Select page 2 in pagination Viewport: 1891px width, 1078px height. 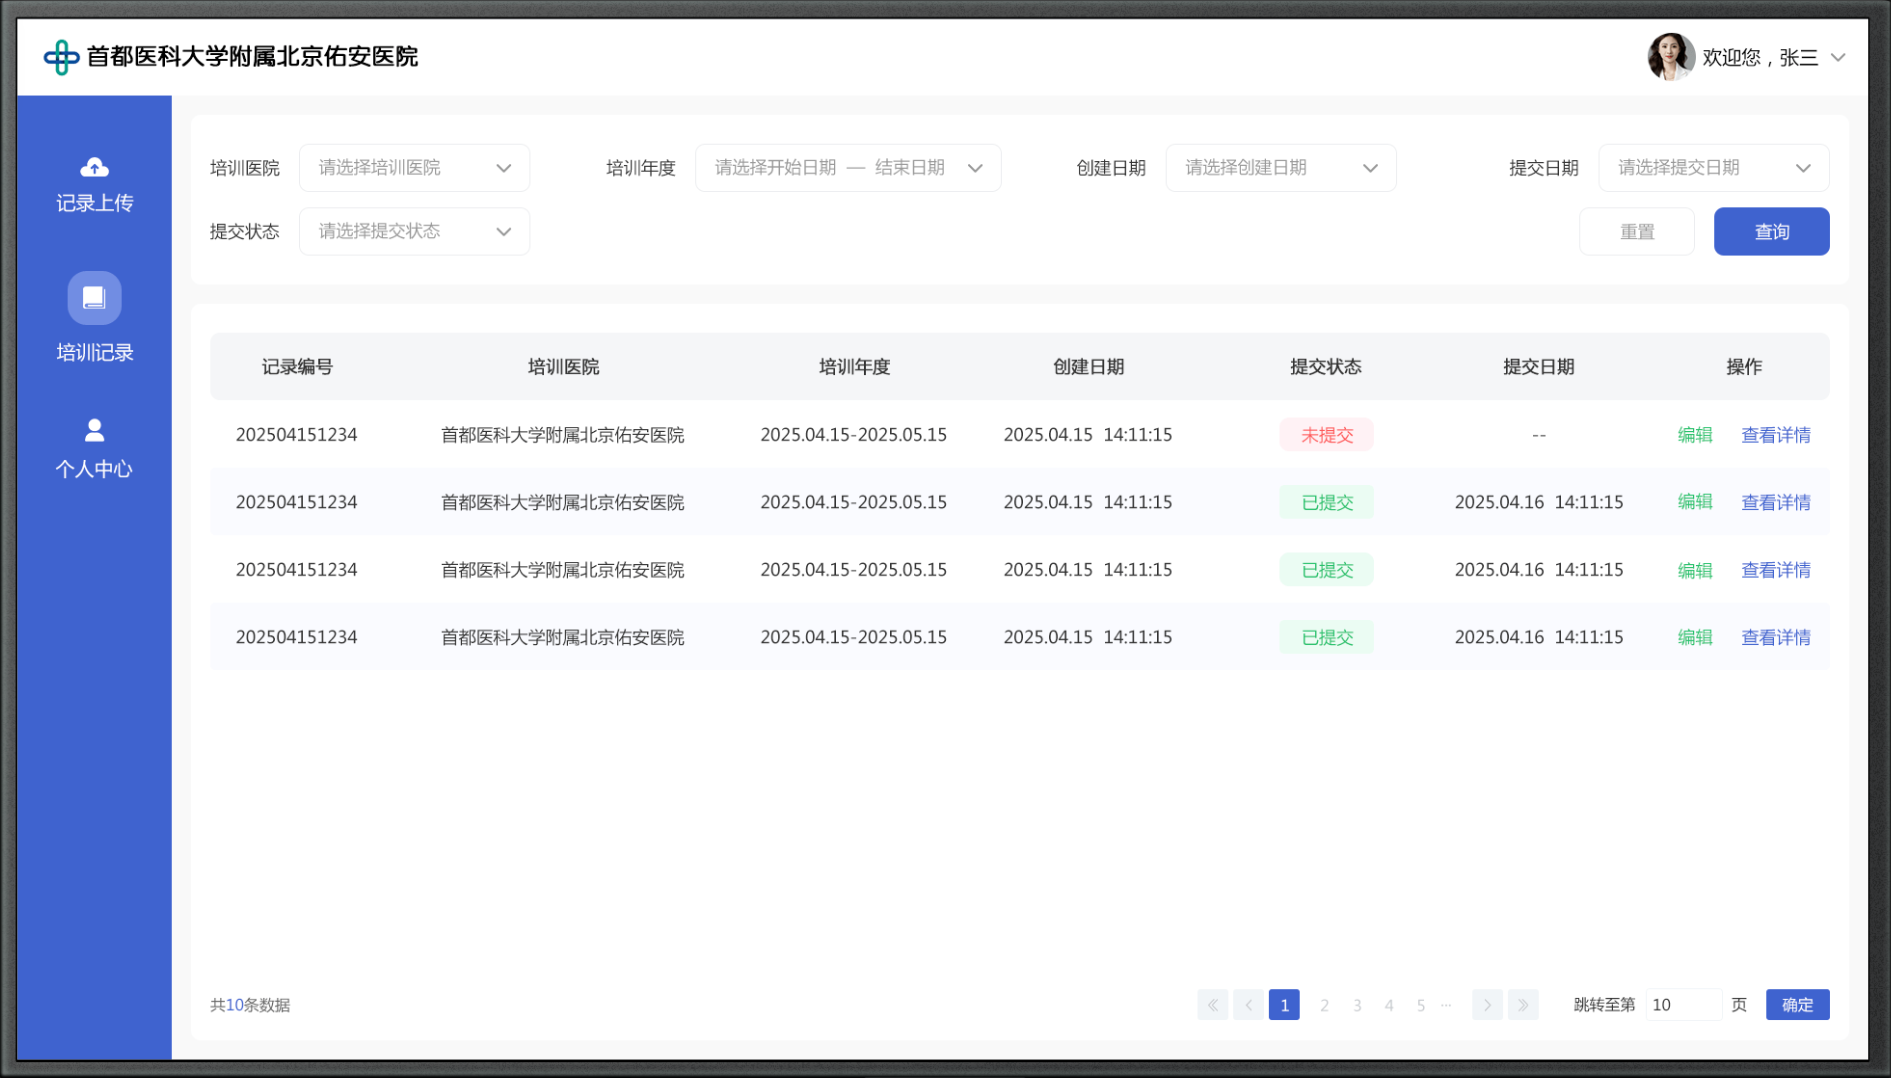pos(1324,1005)
